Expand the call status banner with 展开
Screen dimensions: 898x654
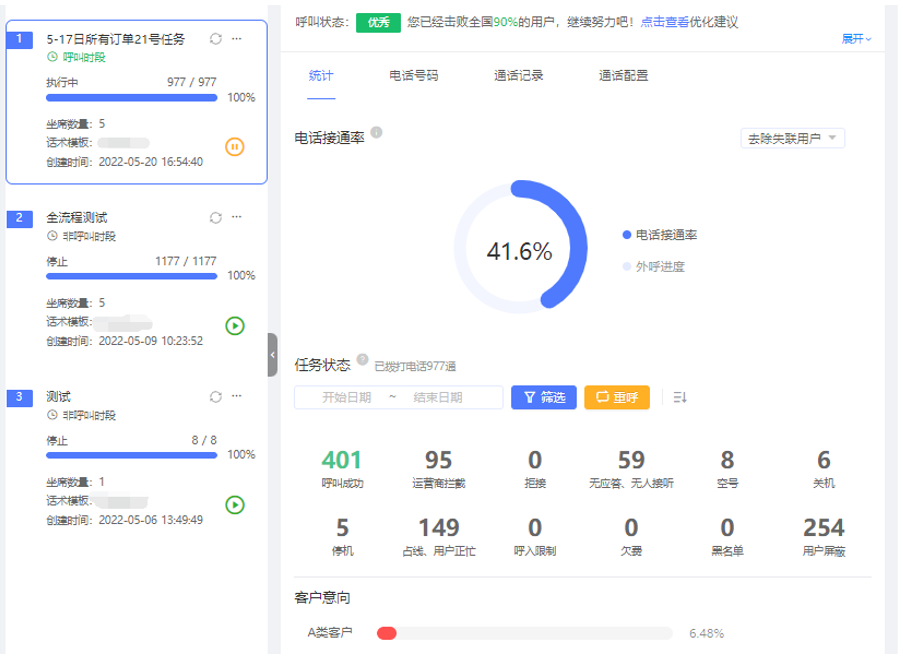pyautogui.click(x=856, y=39)
